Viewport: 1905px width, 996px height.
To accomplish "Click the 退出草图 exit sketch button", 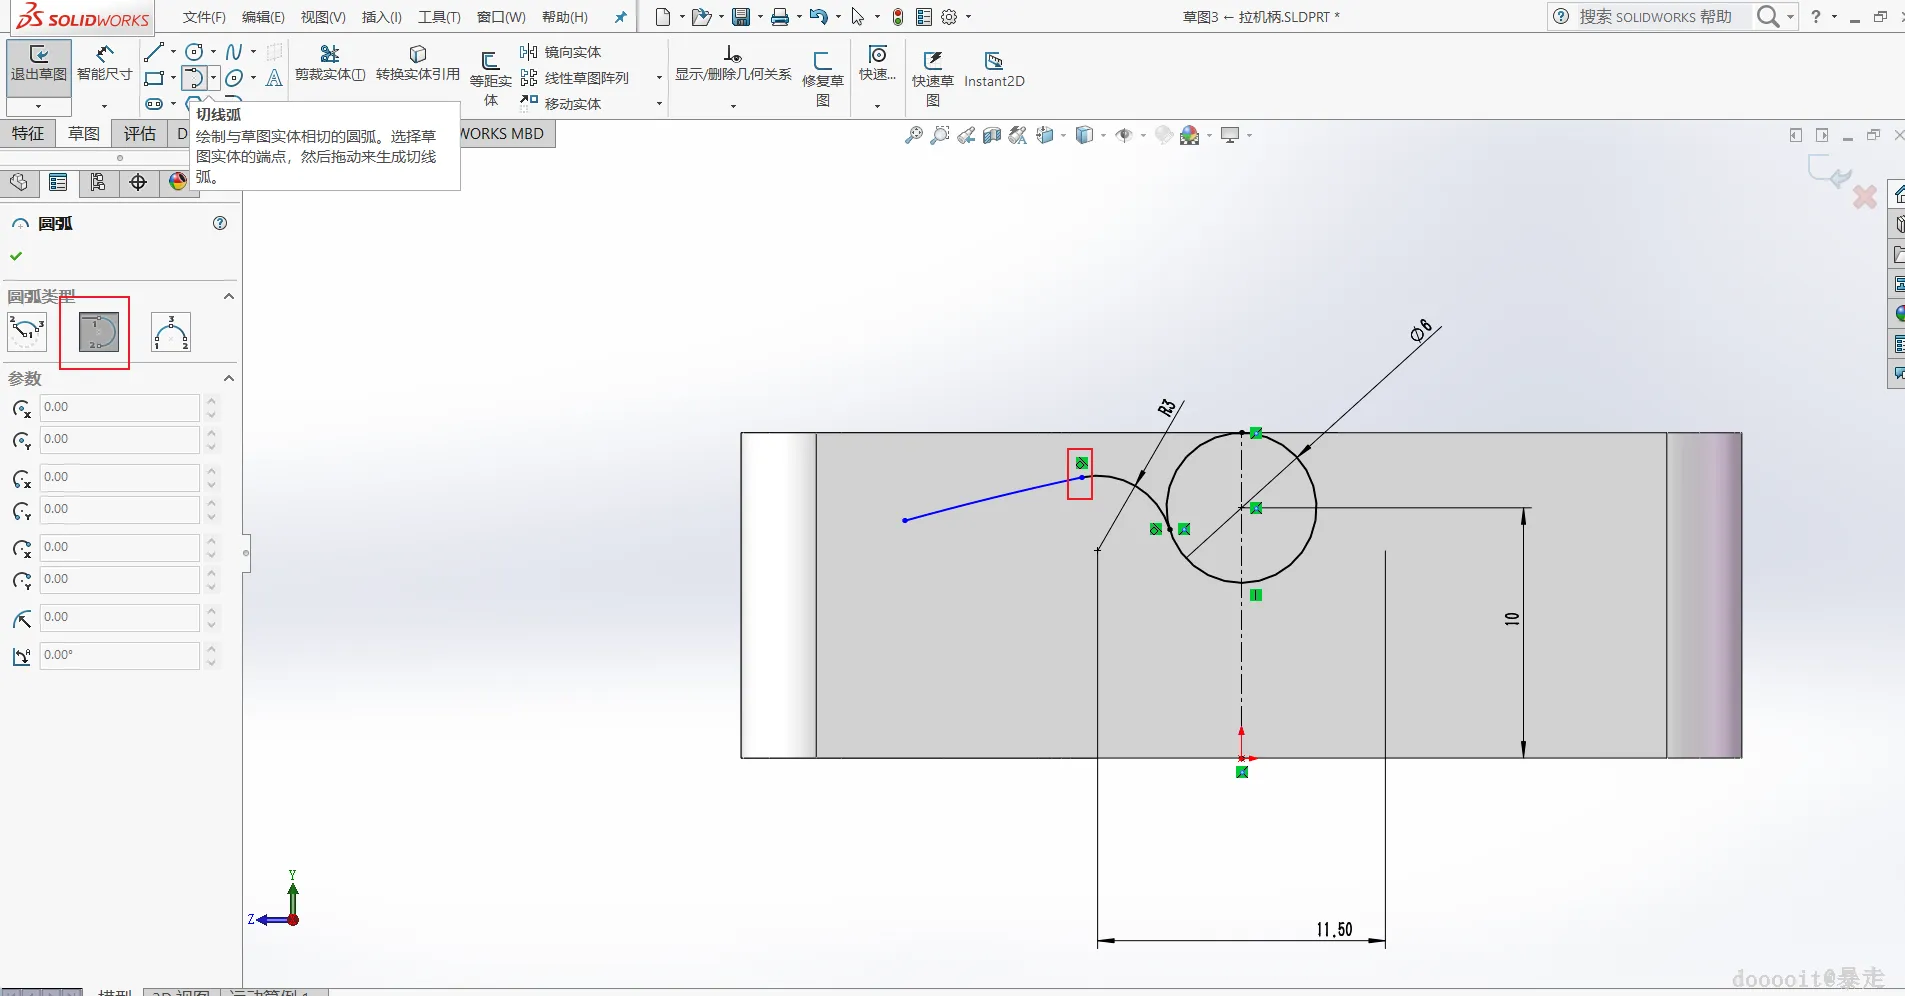I will (x=38, y=64).
